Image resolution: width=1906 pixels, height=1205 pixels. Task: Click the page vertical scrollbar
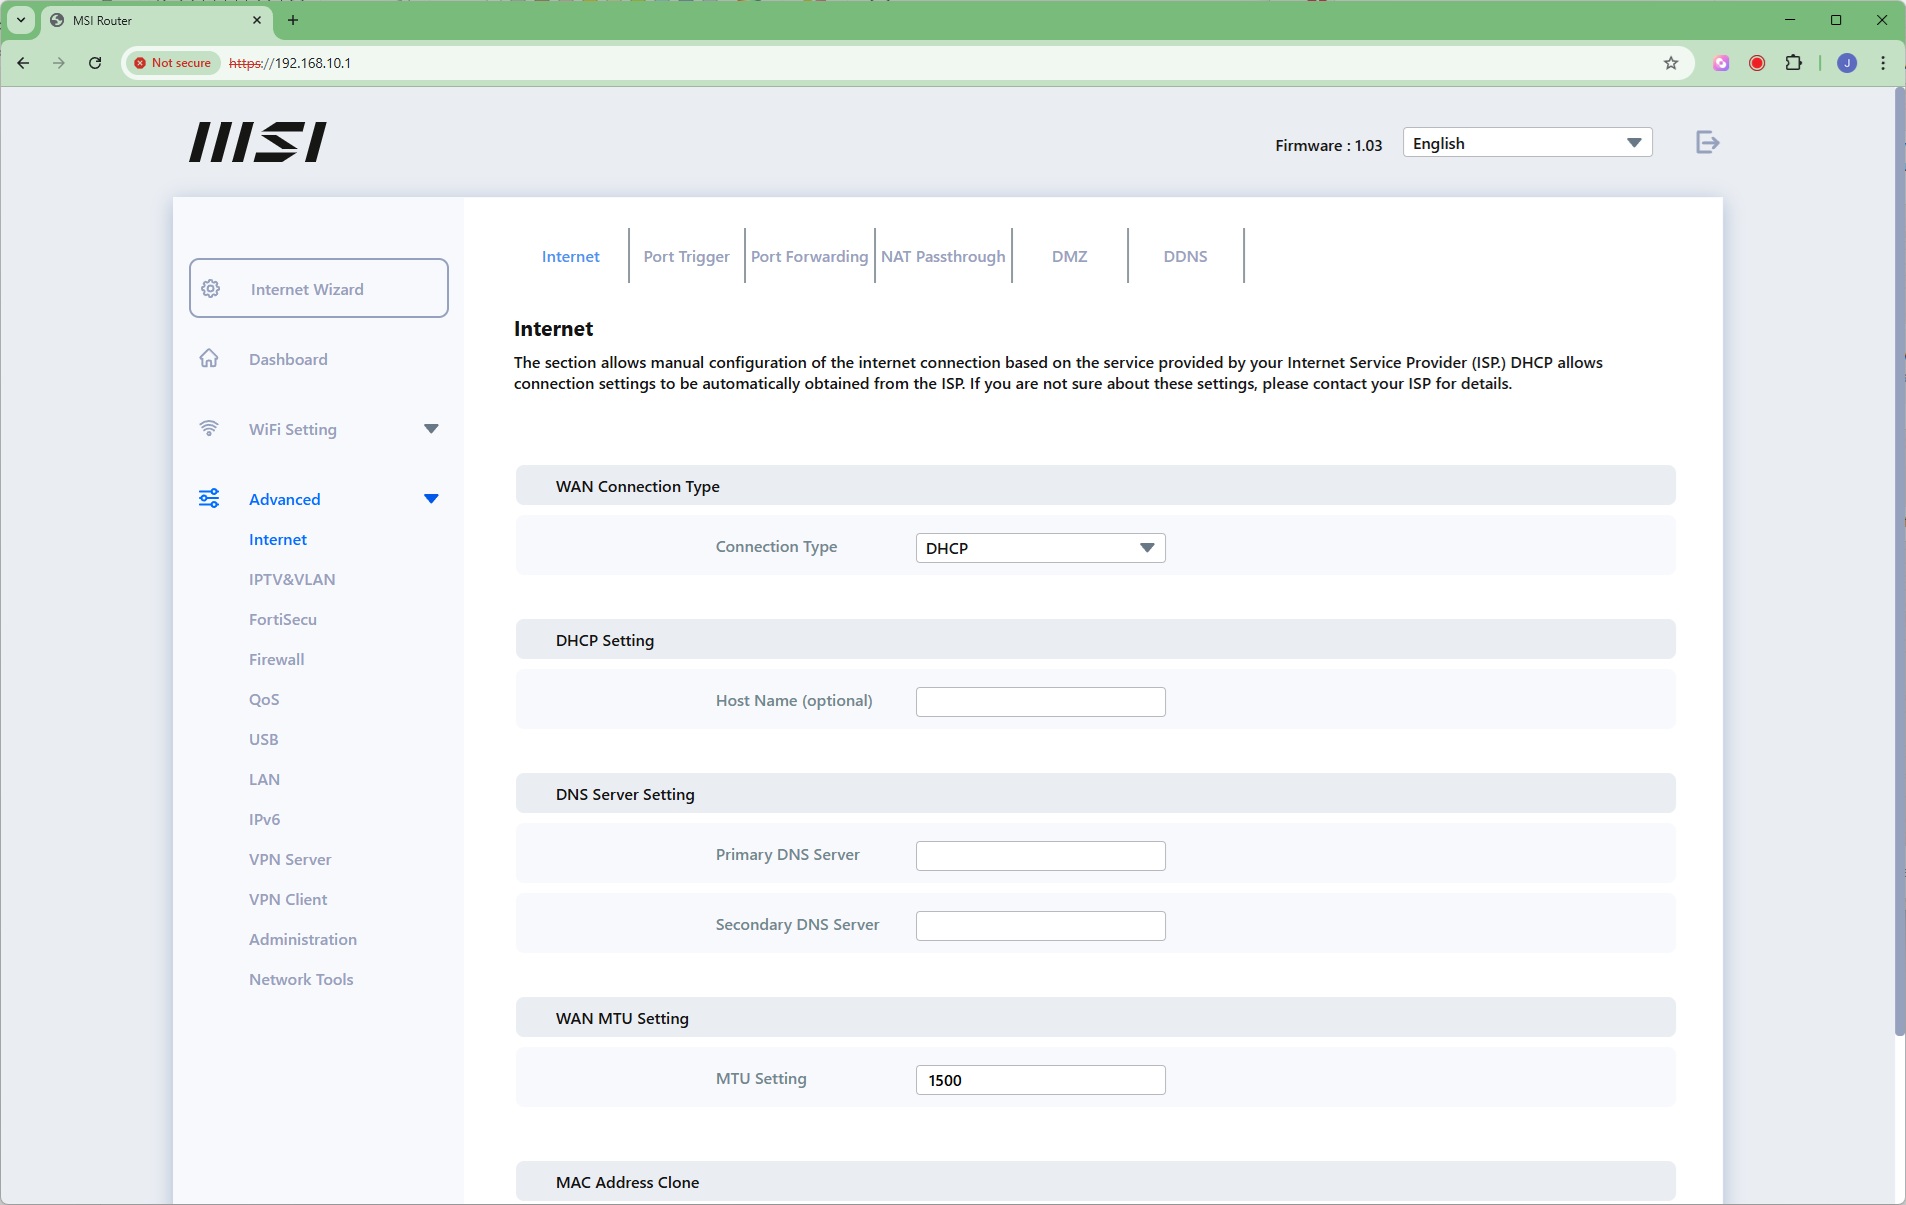(1899, 560)
